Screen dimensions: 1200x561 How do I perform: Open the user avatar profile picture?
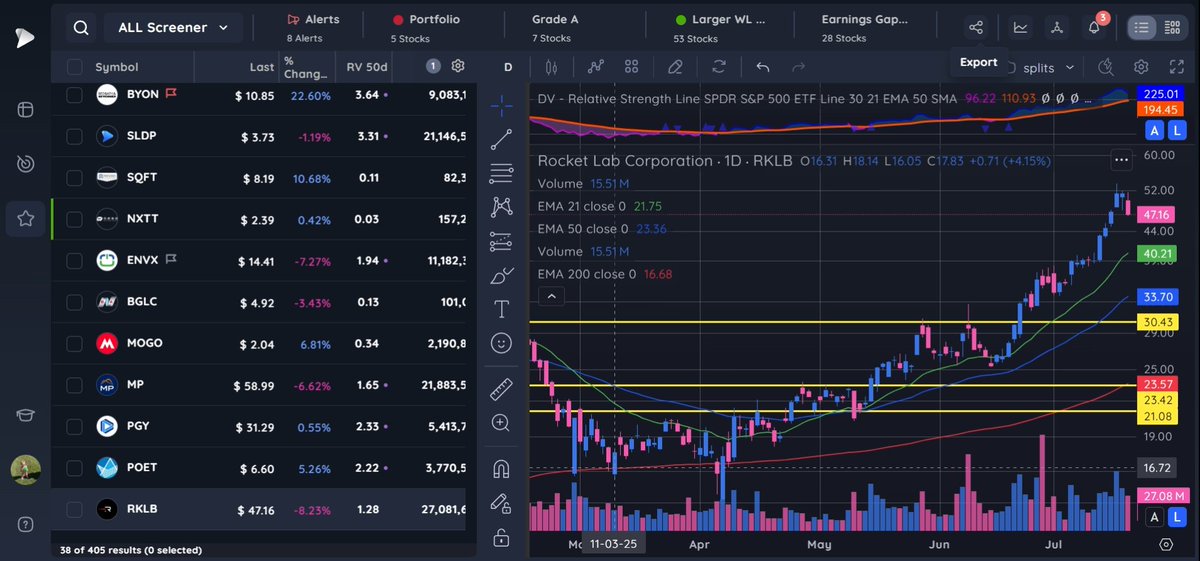25,470
